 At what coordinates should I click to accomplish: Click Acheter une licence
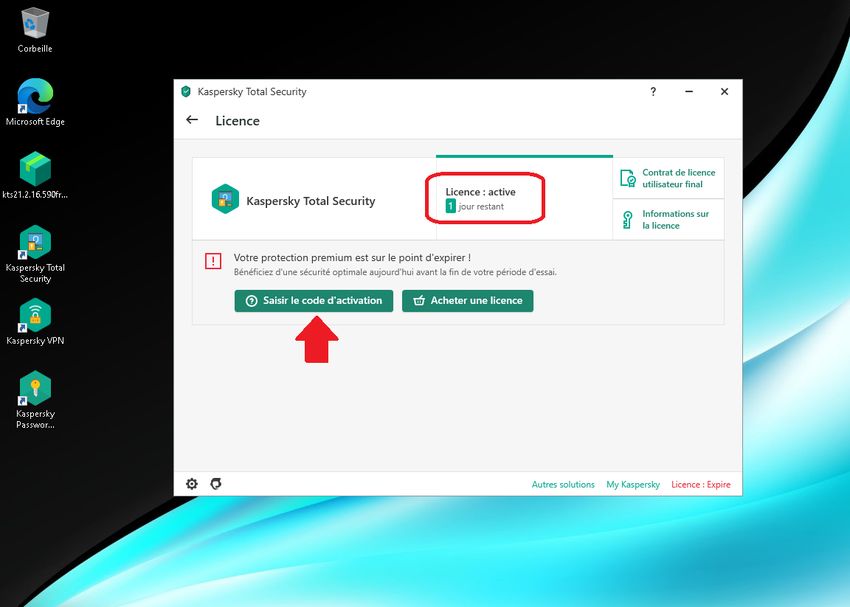[x=467, y=301]
